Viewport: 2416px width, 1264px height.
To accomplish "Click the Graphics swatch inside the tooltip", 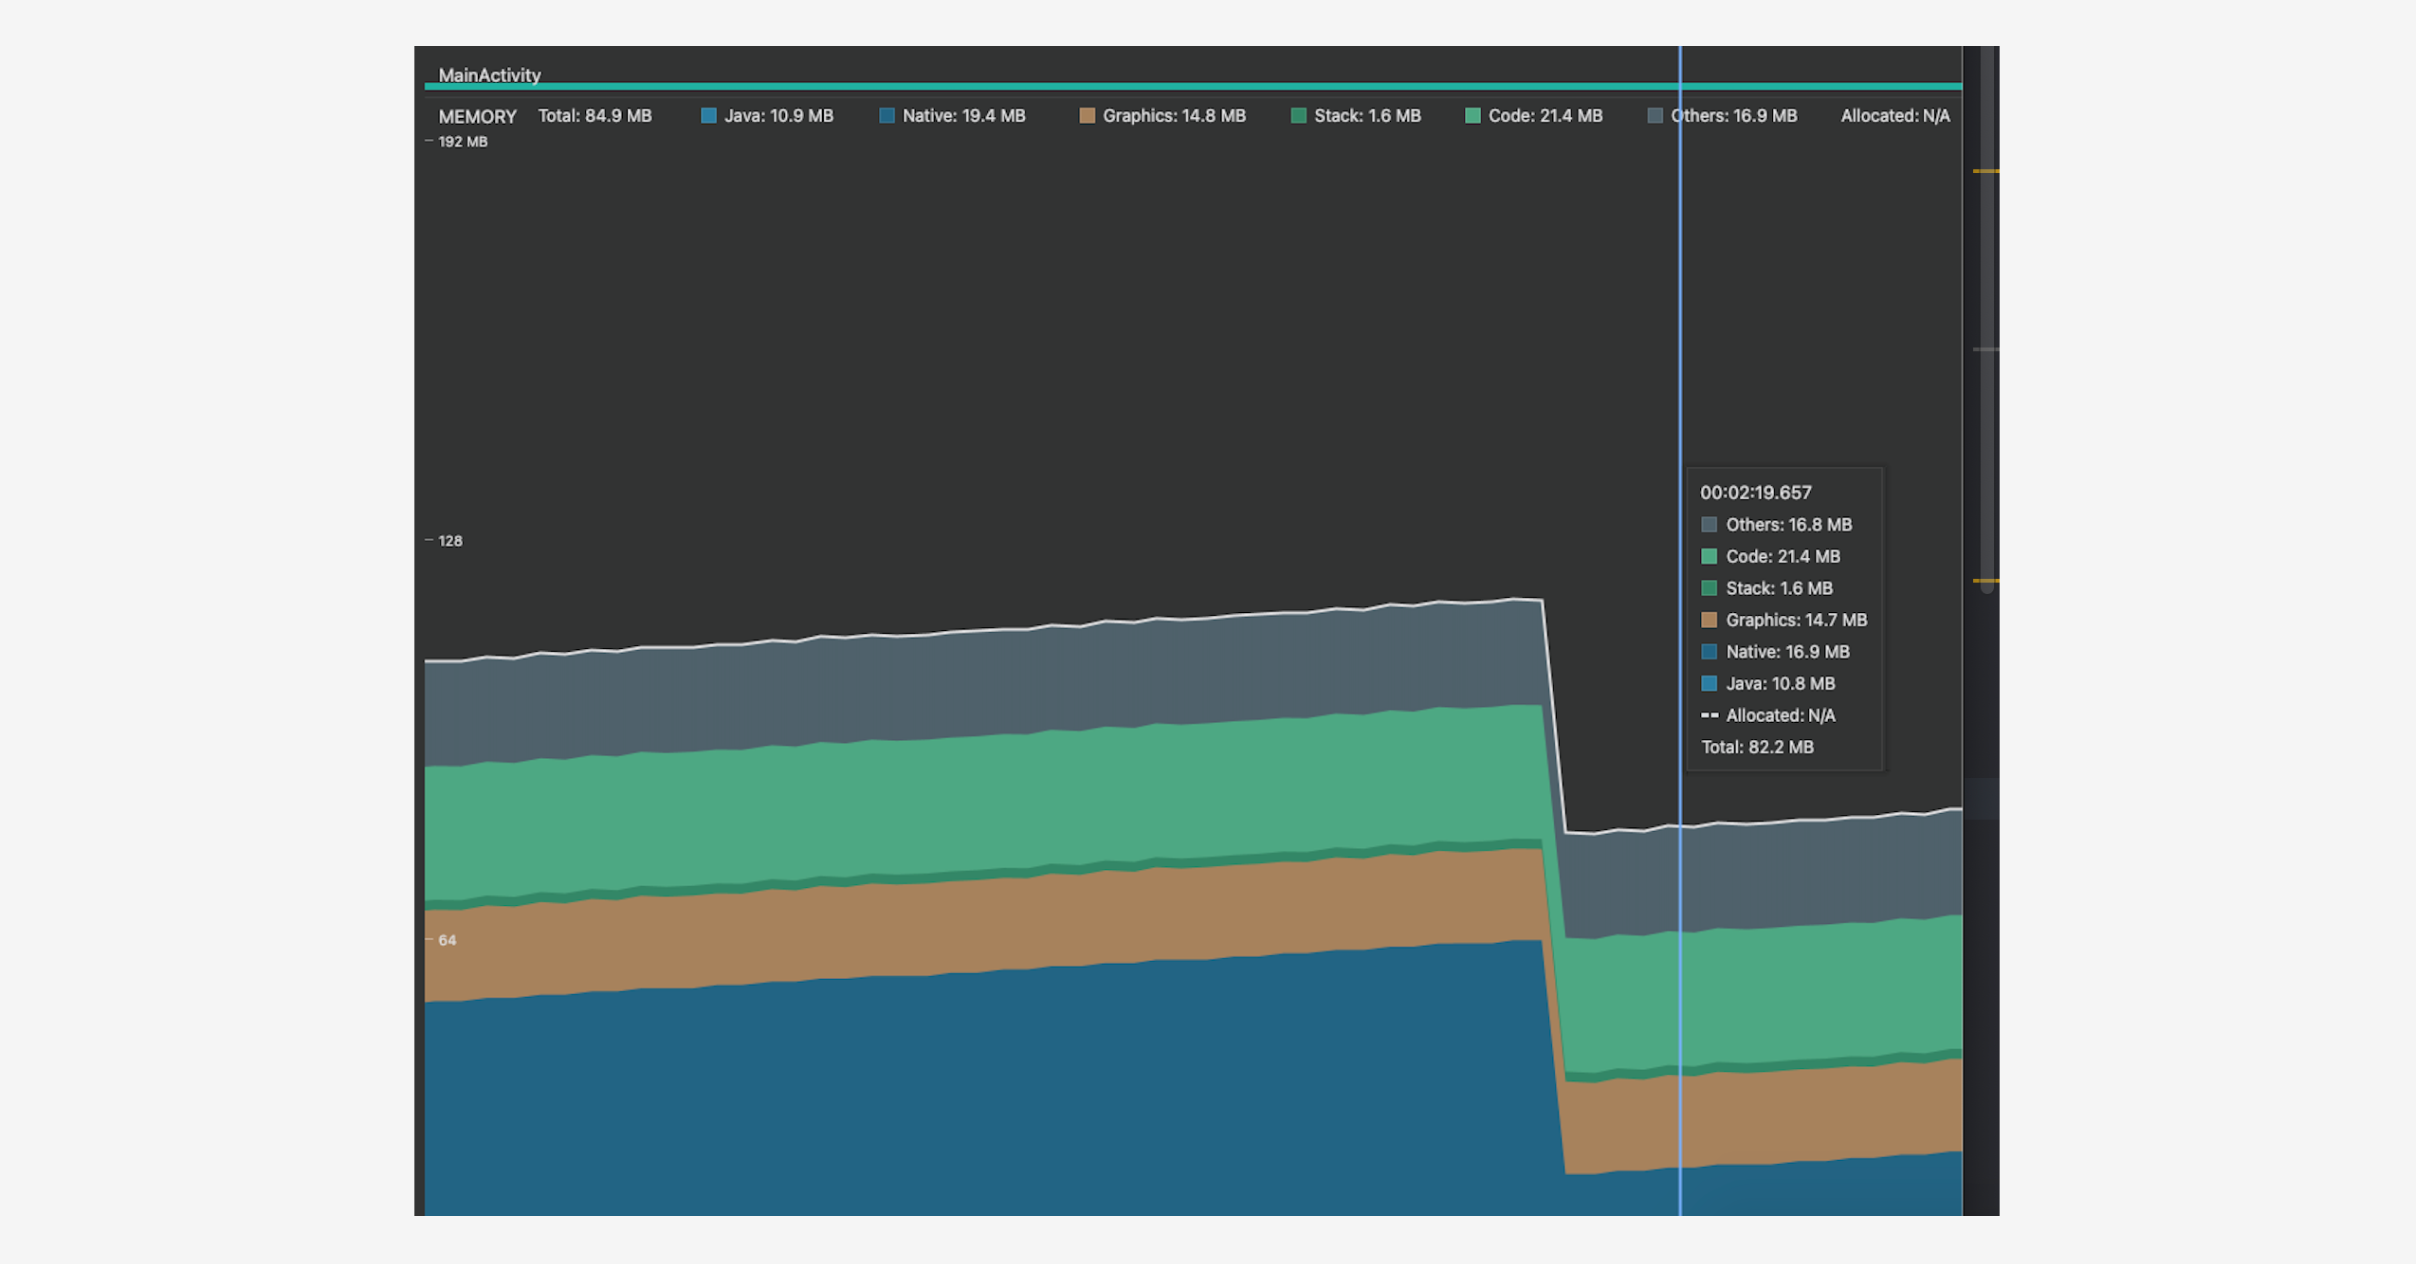I will pos(1710,620).
